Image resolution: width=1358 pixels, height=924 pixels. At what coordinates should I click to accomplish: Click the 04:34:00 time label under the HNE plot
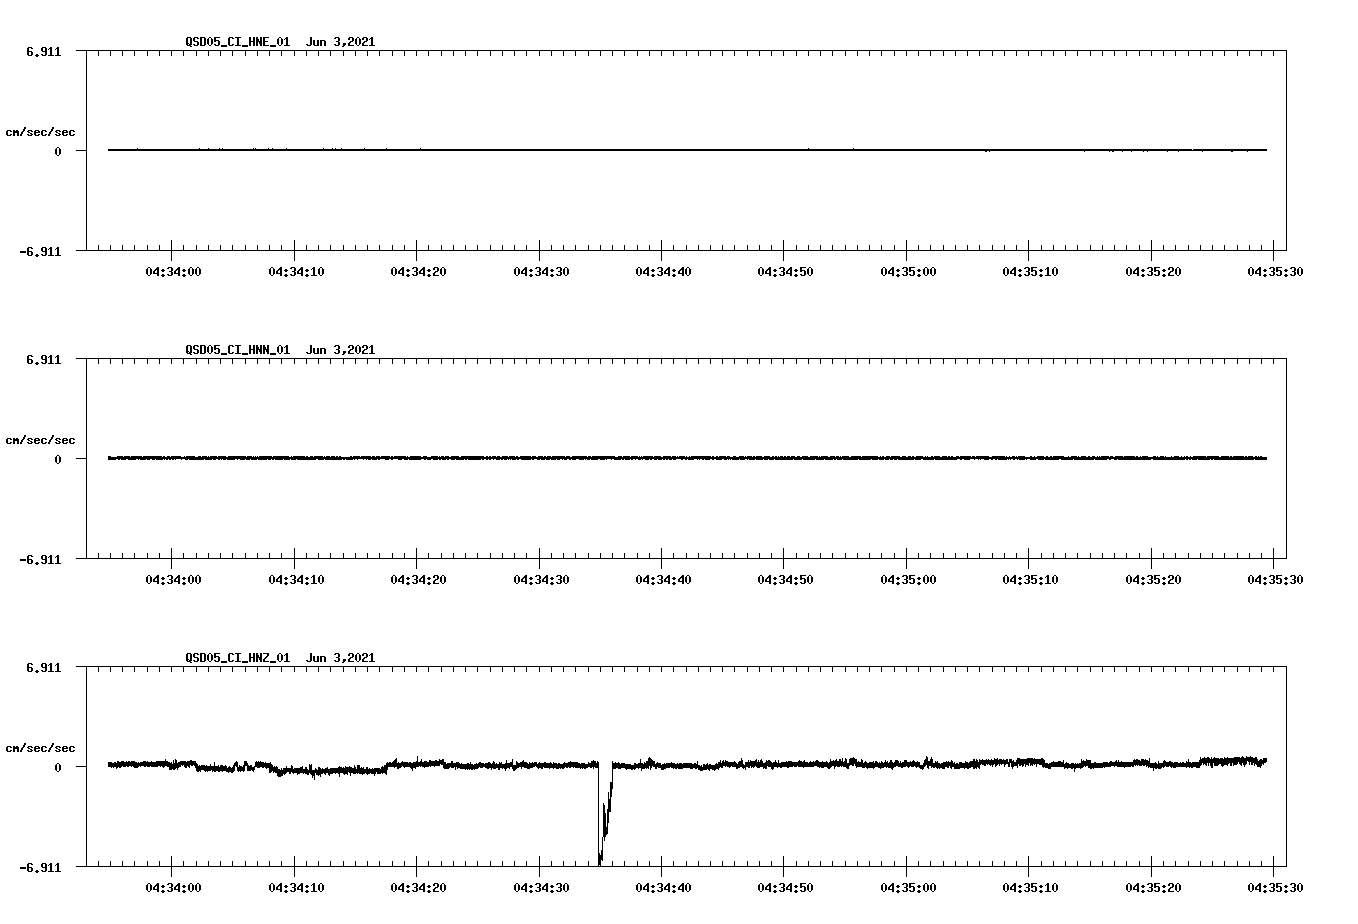[x=173, y=271]
